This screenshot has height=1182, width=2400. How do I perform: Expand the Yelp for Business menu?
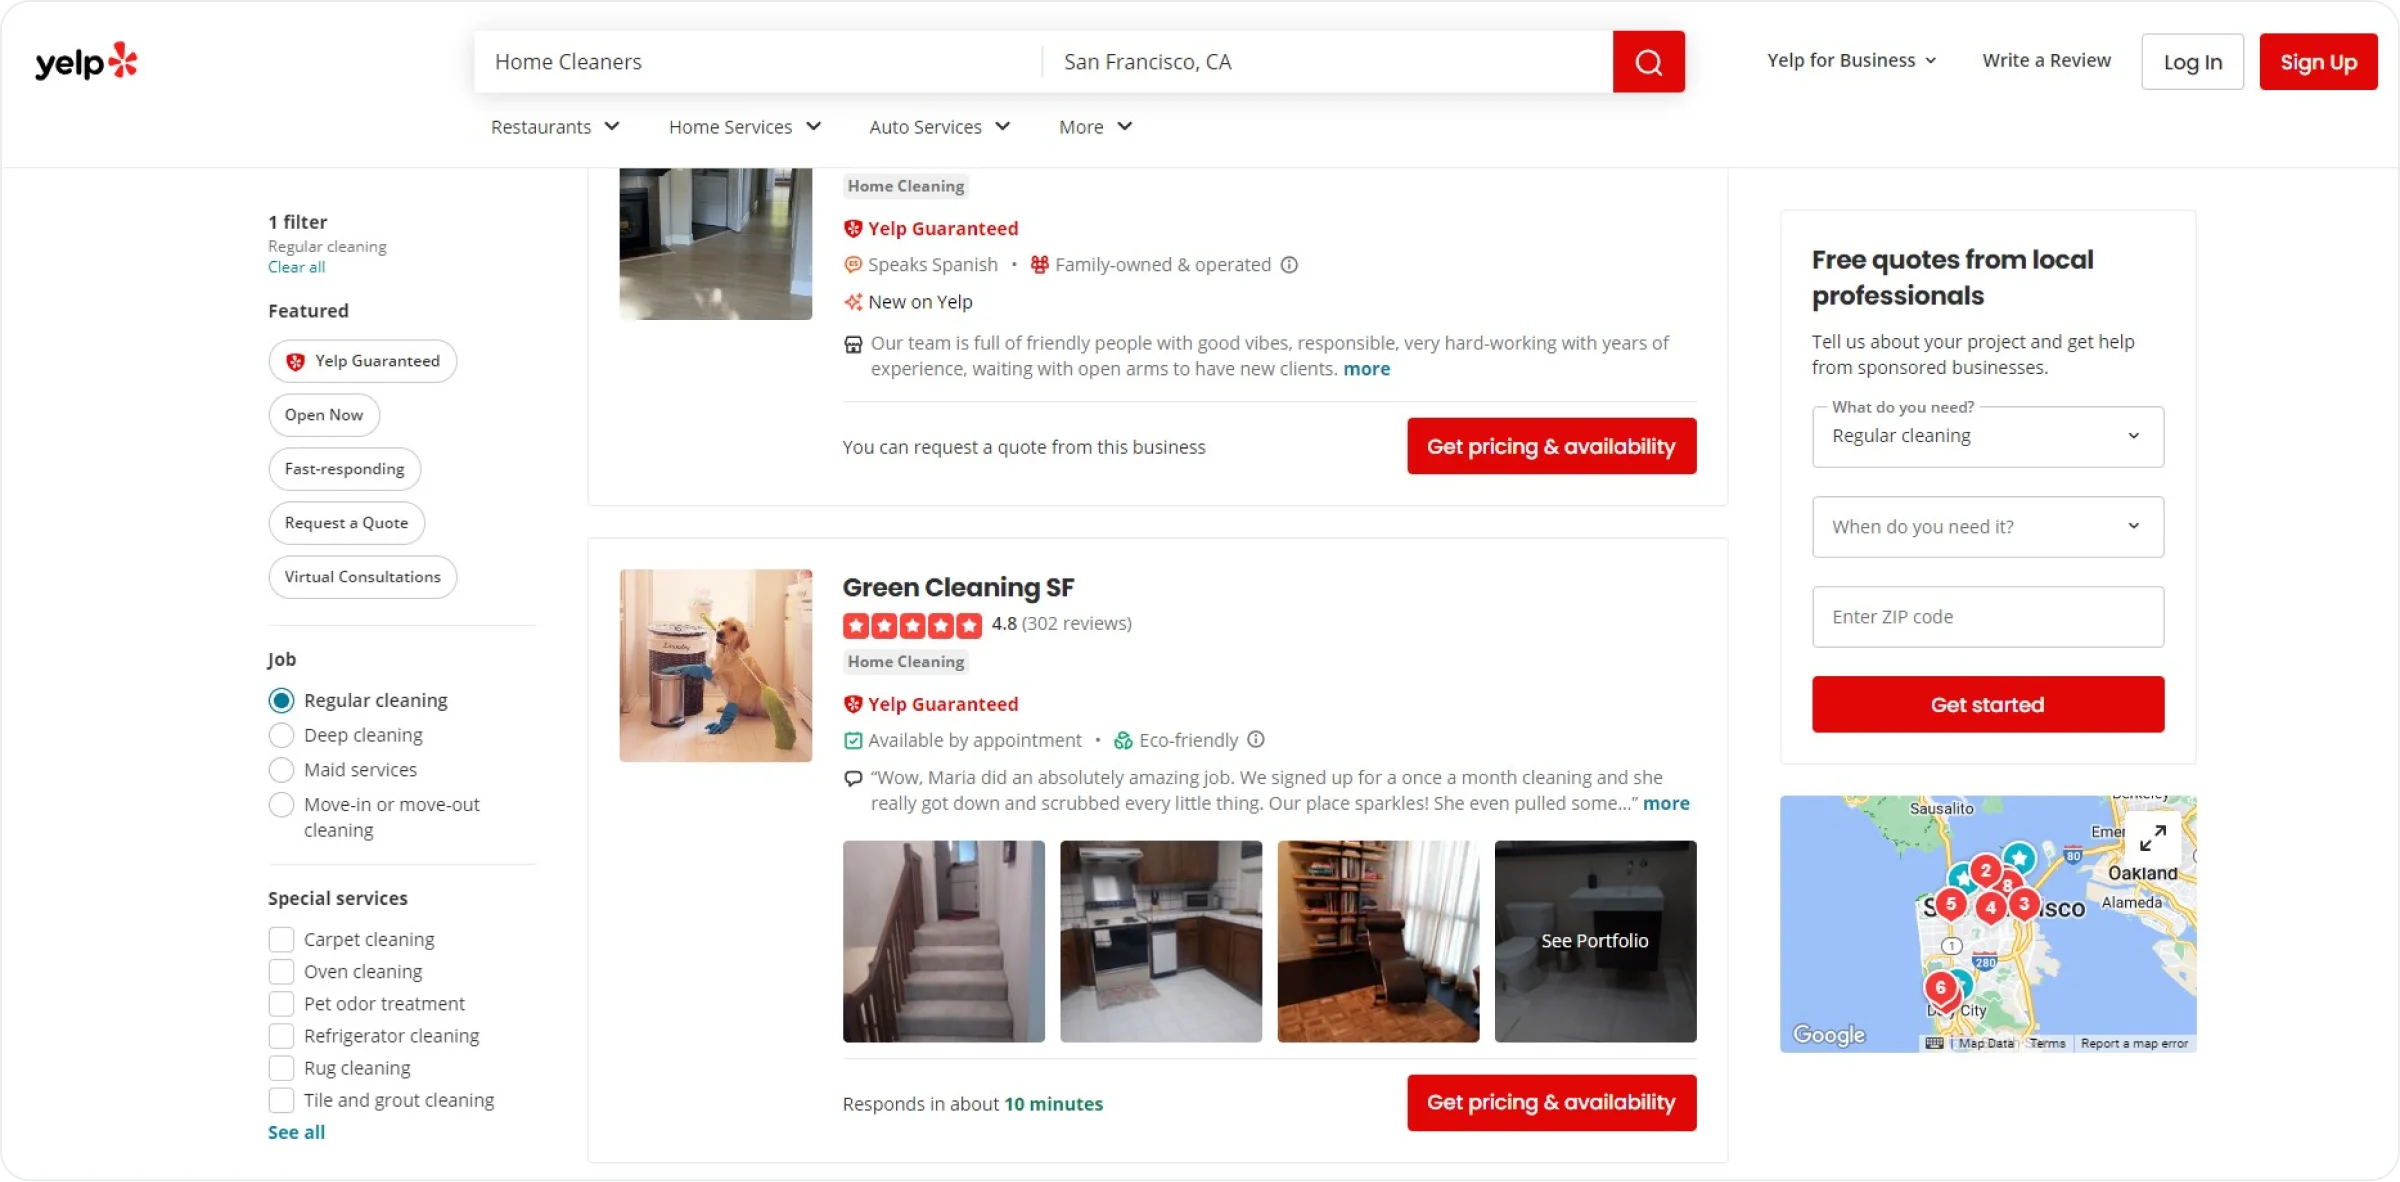pos(1851,61)
